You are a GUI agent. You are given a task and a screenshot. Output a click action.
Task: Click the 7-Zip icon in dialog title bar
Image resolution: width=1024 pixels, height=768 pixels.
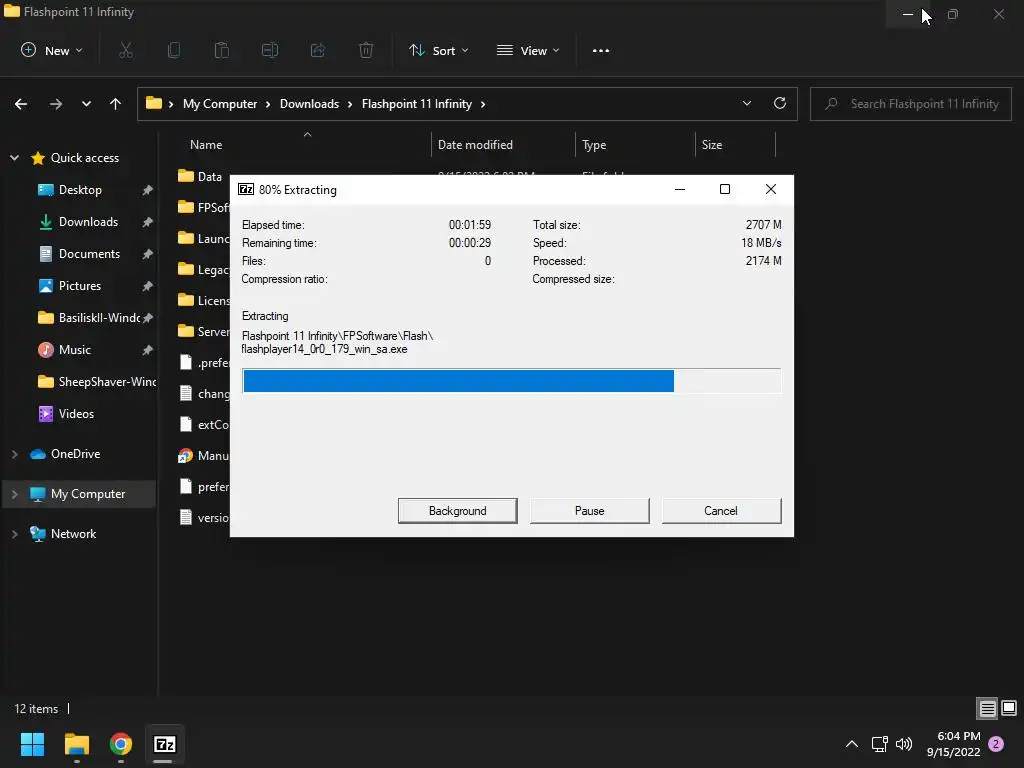246,189
